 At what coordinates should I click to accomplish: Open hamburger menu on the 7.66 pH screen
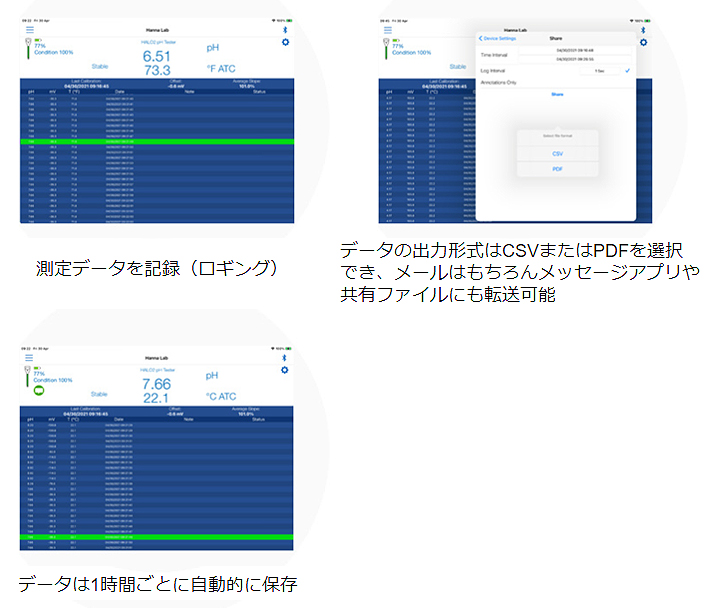(x=28, y=357)
